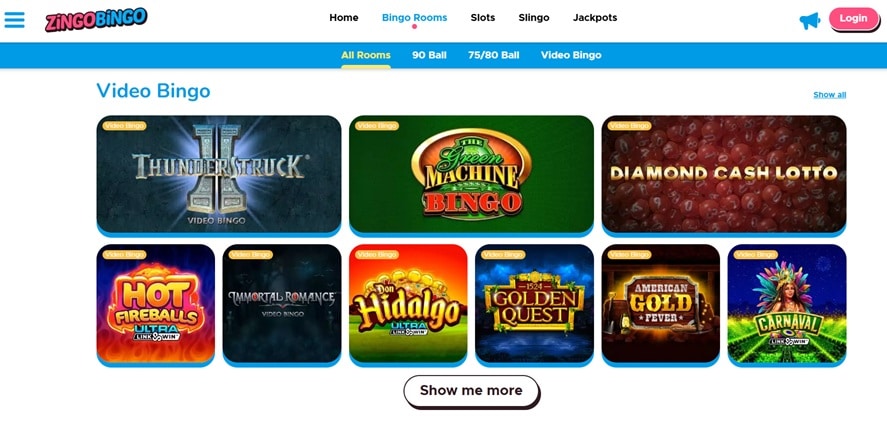
Task: Launch American Gold Fever game
Action: (x=661, y=305)
